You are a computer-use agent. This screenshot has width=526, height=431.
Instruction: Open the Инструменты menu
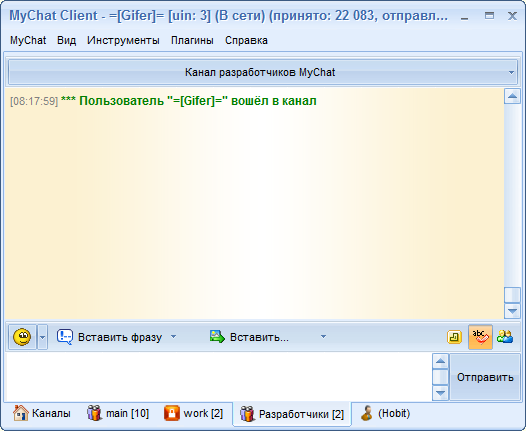[123, 40]
